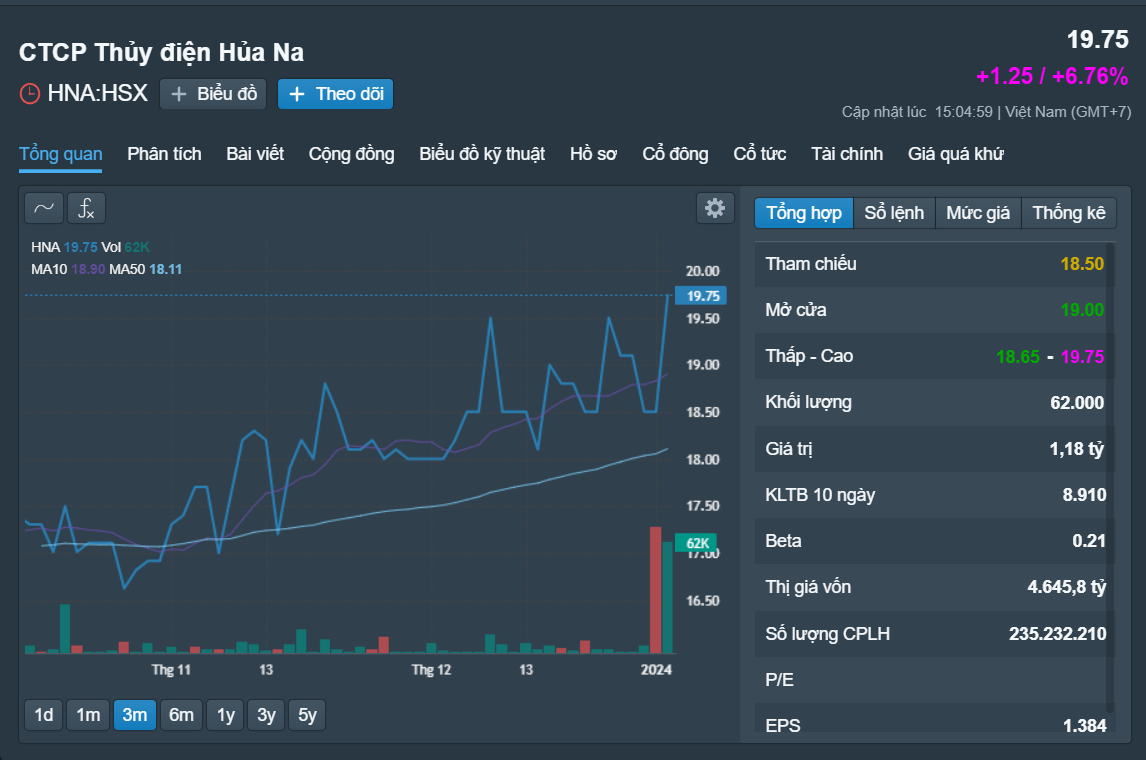Viewport: 1146px width, 760px height.
Task: Click the Beta value 0.21
Action: pyautogui.click(x=1089, y=541)
